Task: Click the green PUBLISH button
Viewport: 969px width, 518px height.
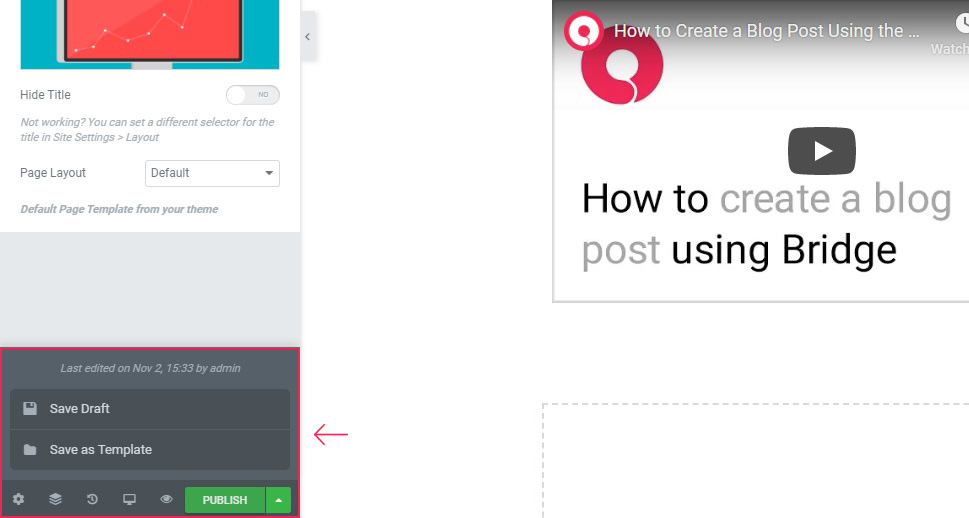Action: tap(225, 500)
